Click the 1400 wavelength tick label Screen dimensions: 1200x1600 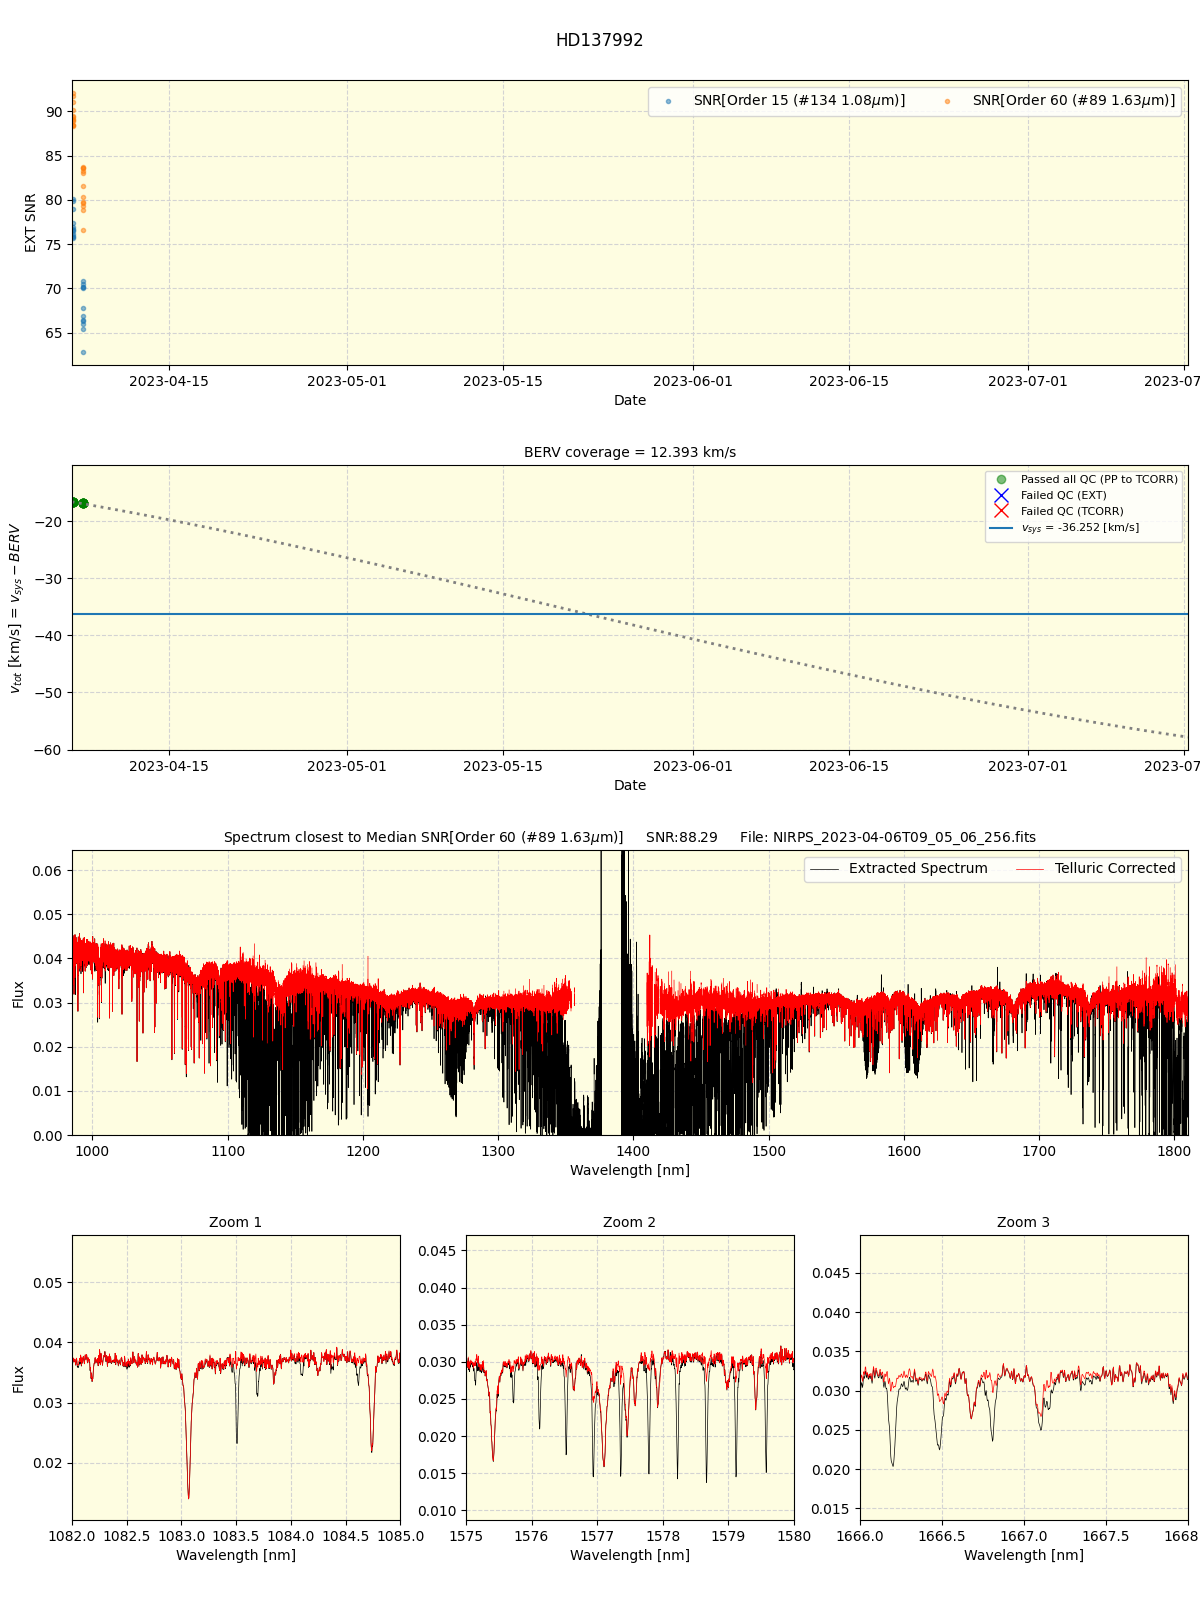point(634,1151)
